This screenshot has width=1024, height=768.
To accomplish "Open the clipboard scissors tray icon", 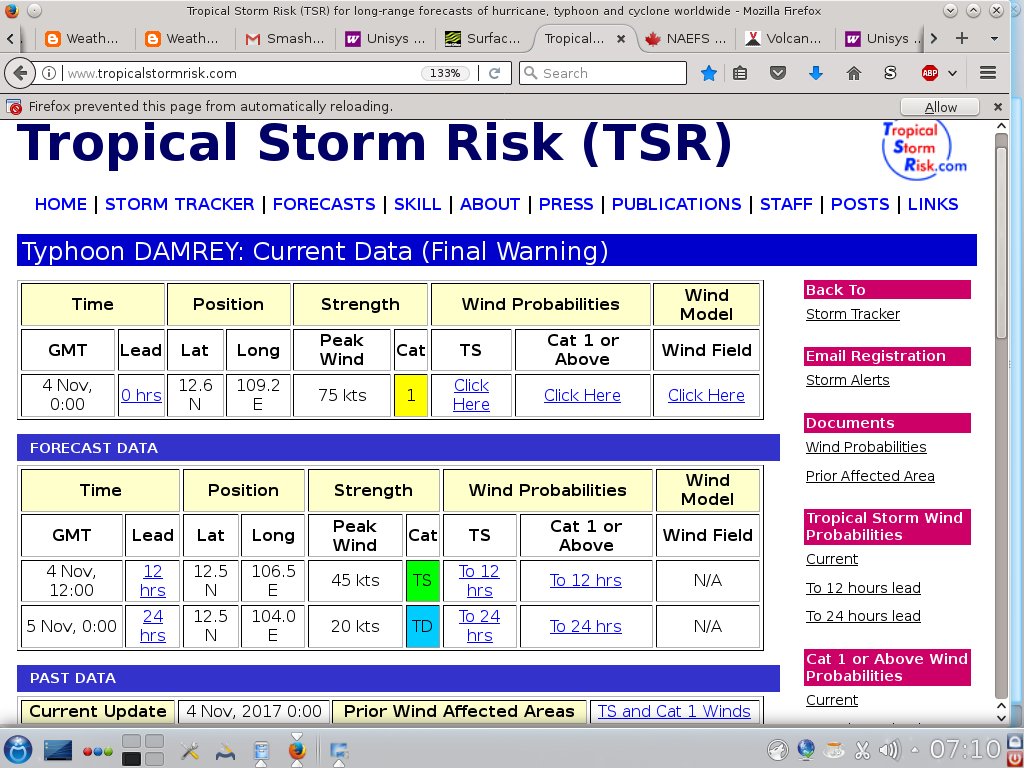I will (862, 750).
